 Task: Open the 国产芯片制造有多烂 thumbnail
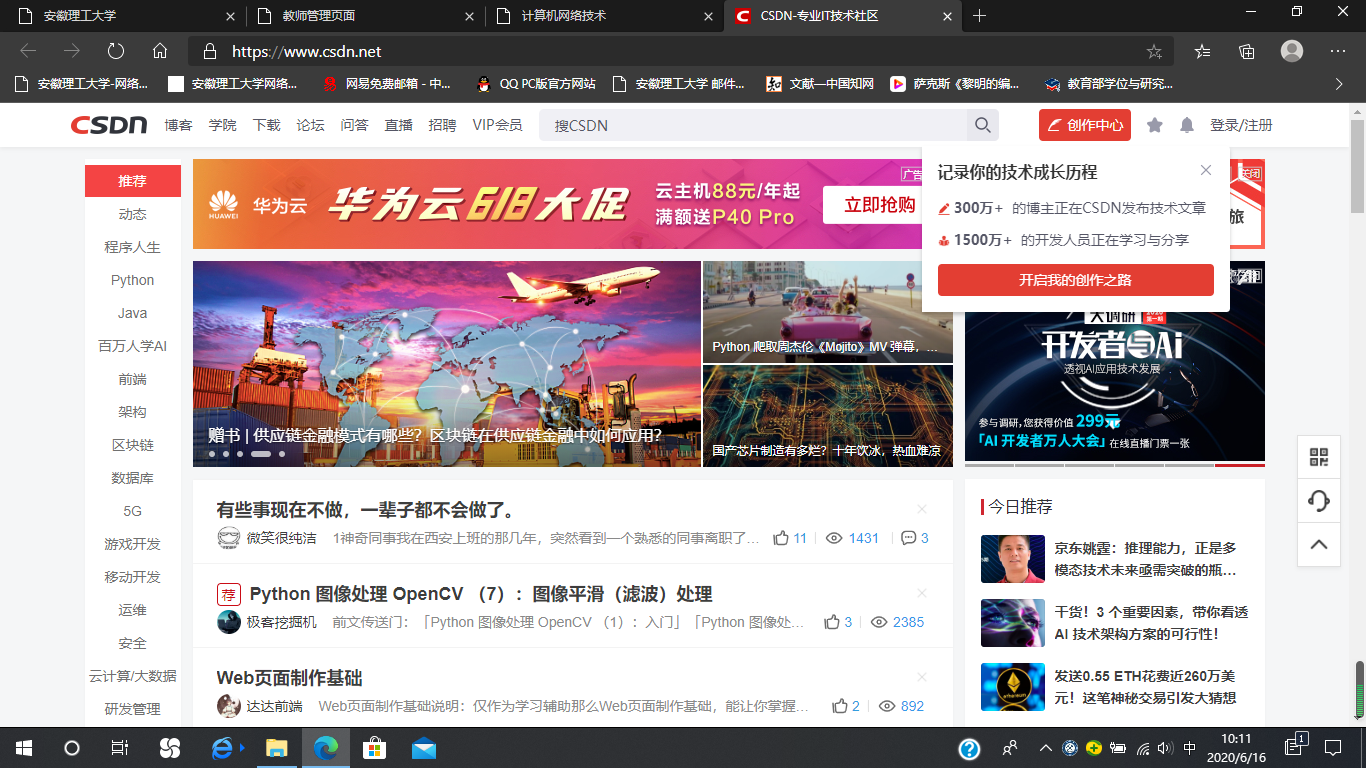click(828, 416)
